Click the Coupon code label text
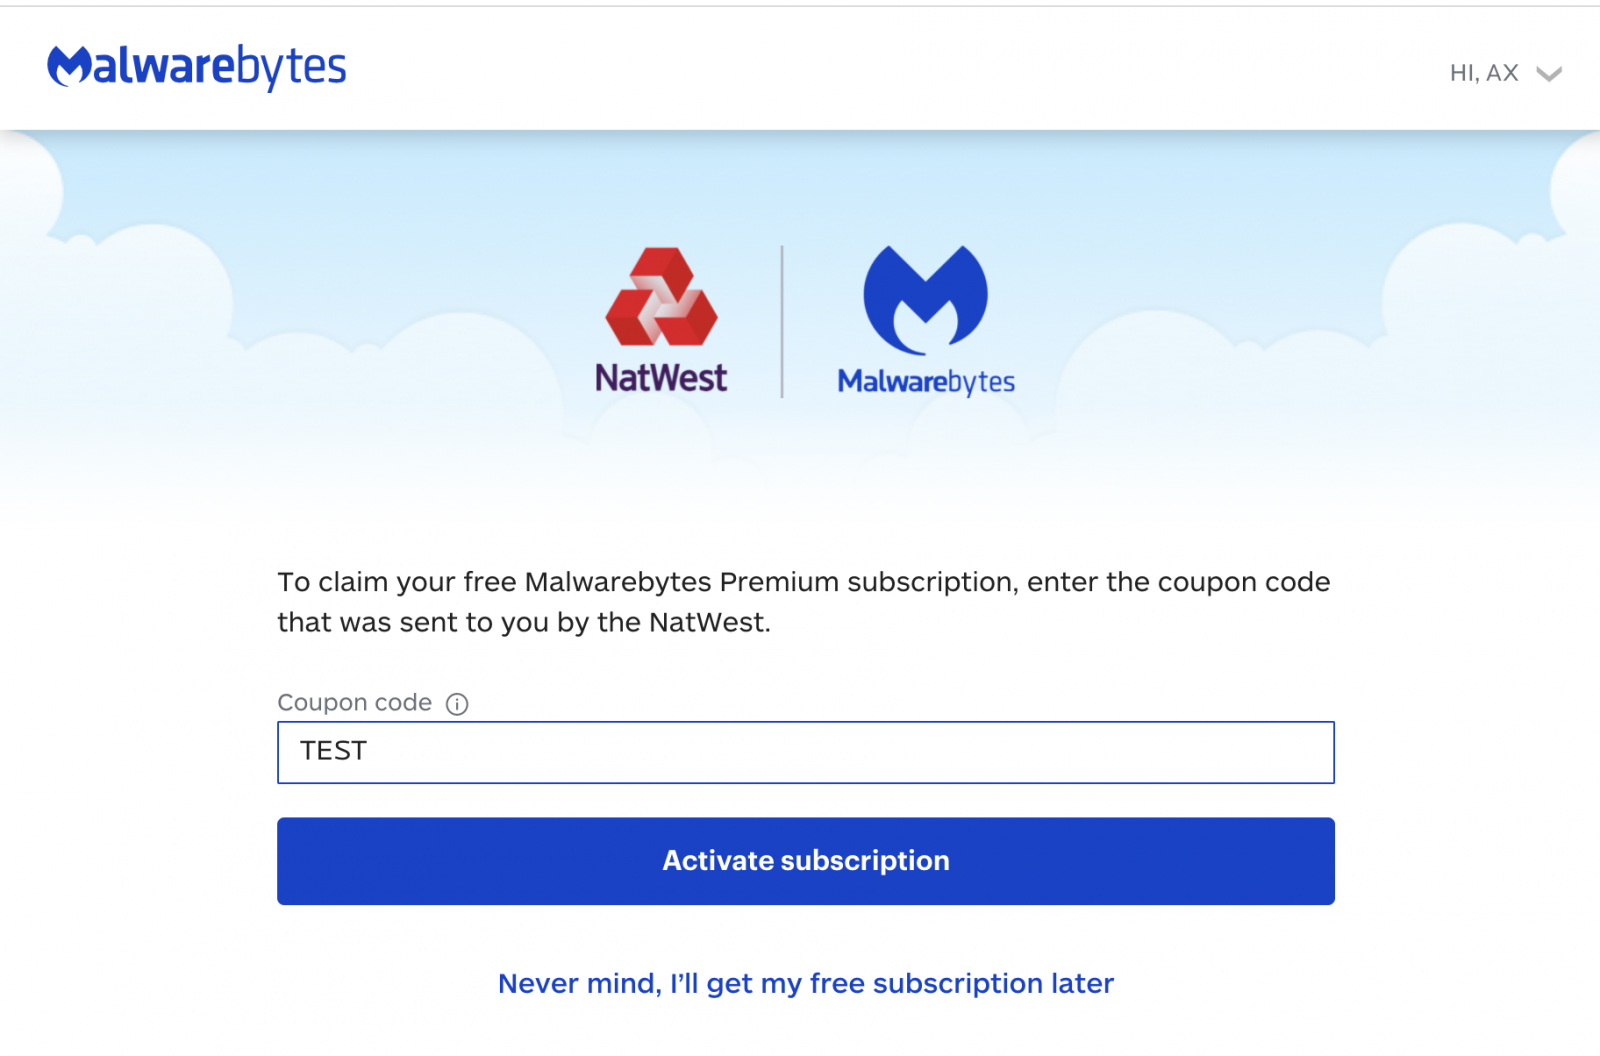The height and width of the screenshot is (1056, 1600). point(355,703)
